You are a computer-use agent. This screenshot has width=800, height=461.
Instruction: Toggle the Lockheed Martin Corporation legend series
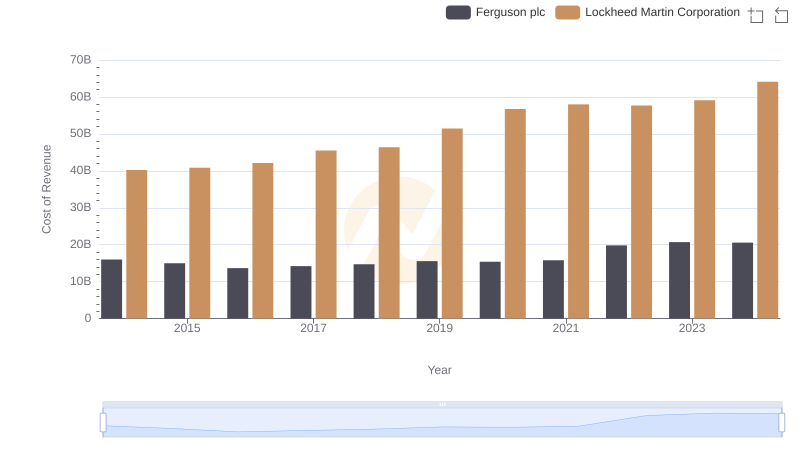647,12
